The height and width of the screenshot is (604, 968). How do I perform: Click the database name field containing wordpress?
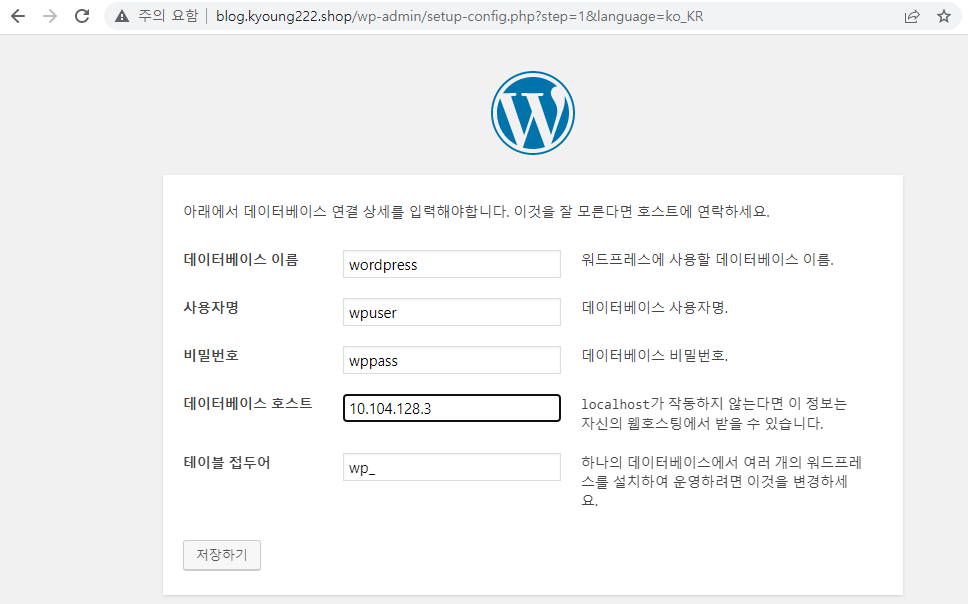tap(452, 264)
